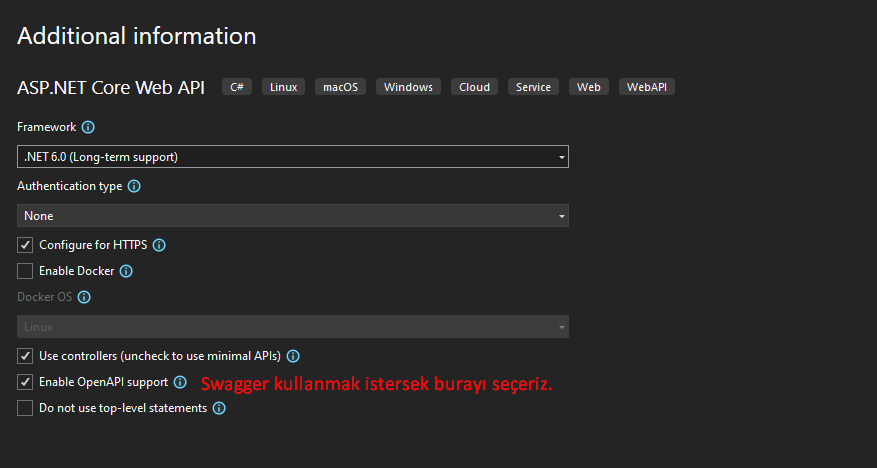Uncheck Enable OpenAPI support
The image size is (877, 468).
25,382
